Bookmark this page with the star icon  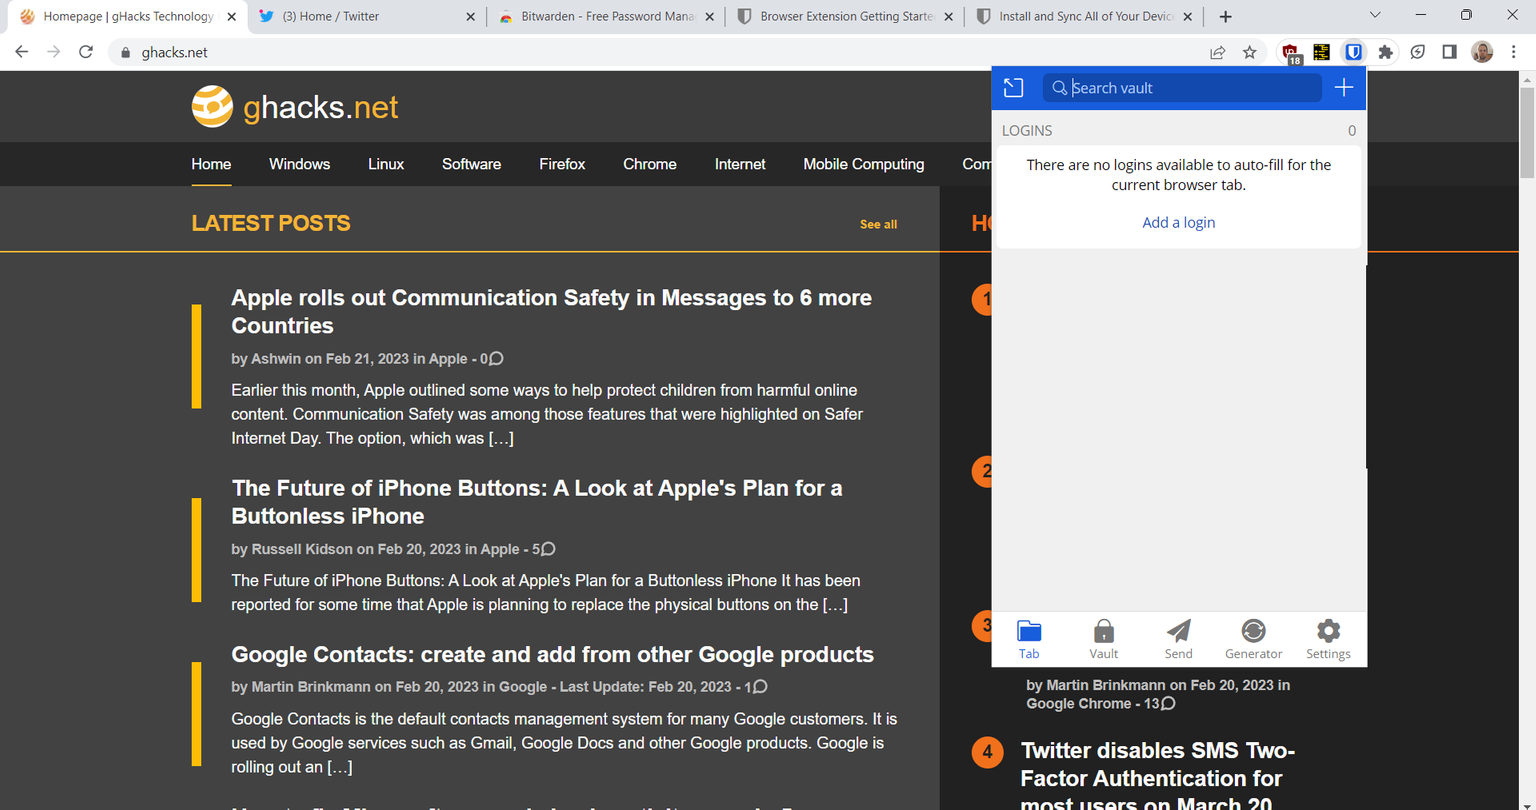pyautogui.click(x=1249, y=52)
